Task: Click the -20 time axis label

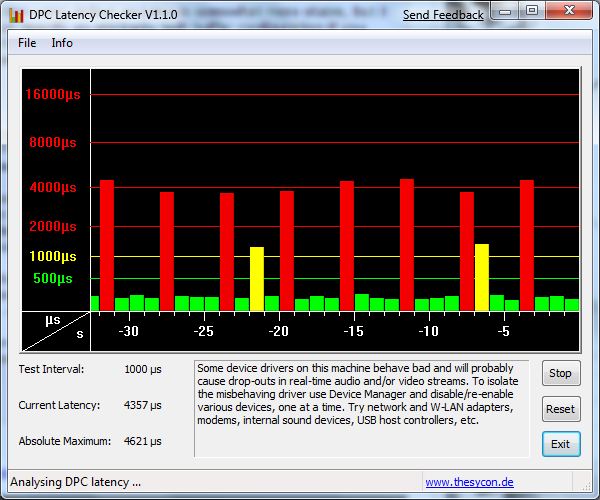Action: coord(278,331)
